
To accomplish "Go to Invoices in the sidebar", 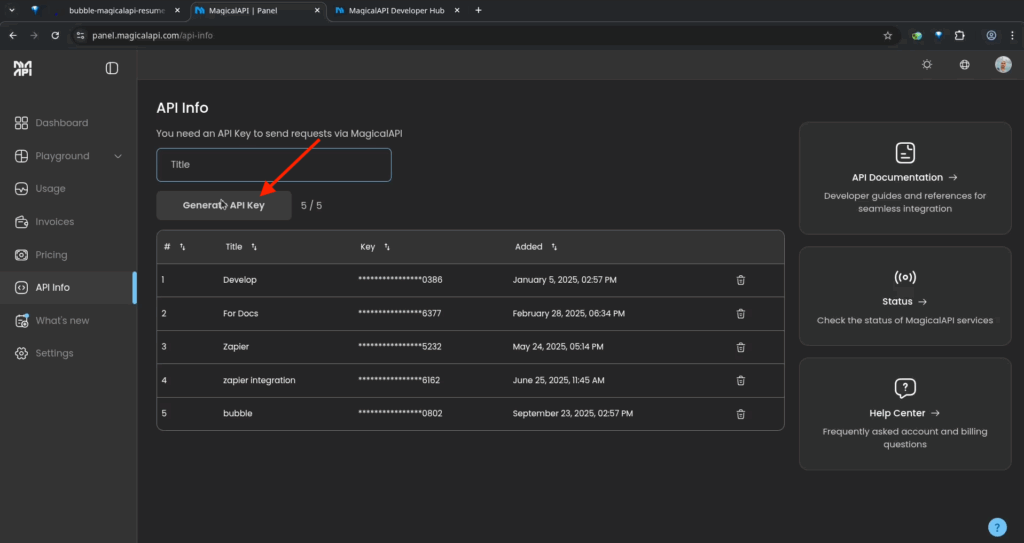I will click(55, 222).
